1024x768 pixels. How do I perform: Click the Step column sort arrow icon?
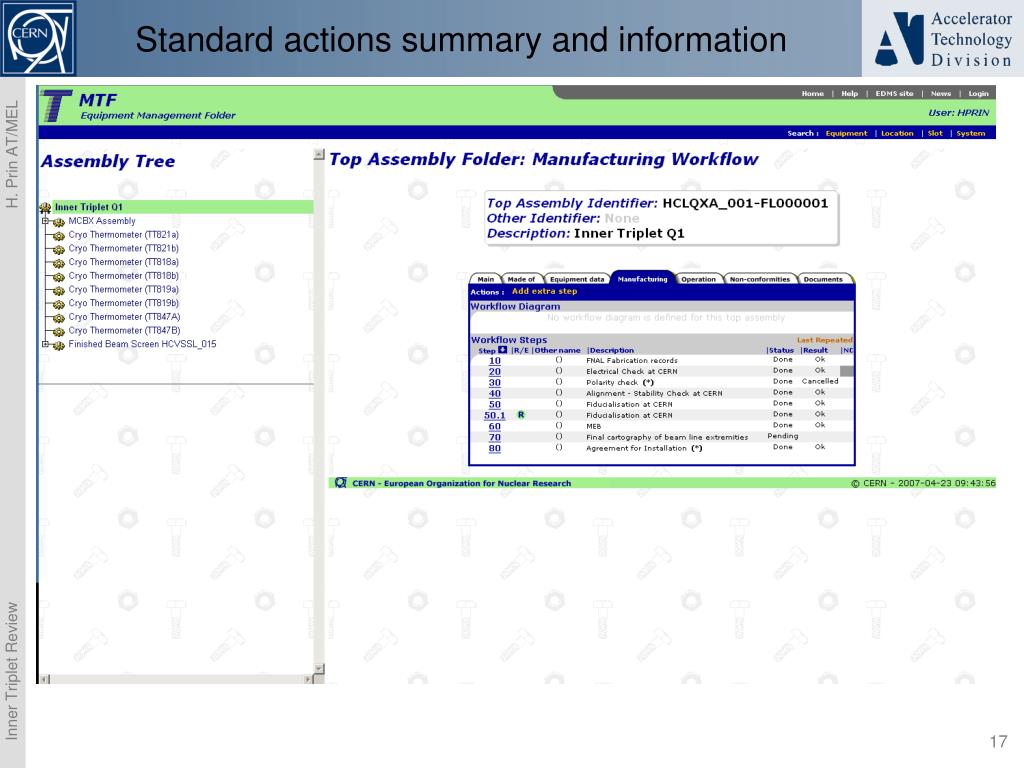click(502, 350)
